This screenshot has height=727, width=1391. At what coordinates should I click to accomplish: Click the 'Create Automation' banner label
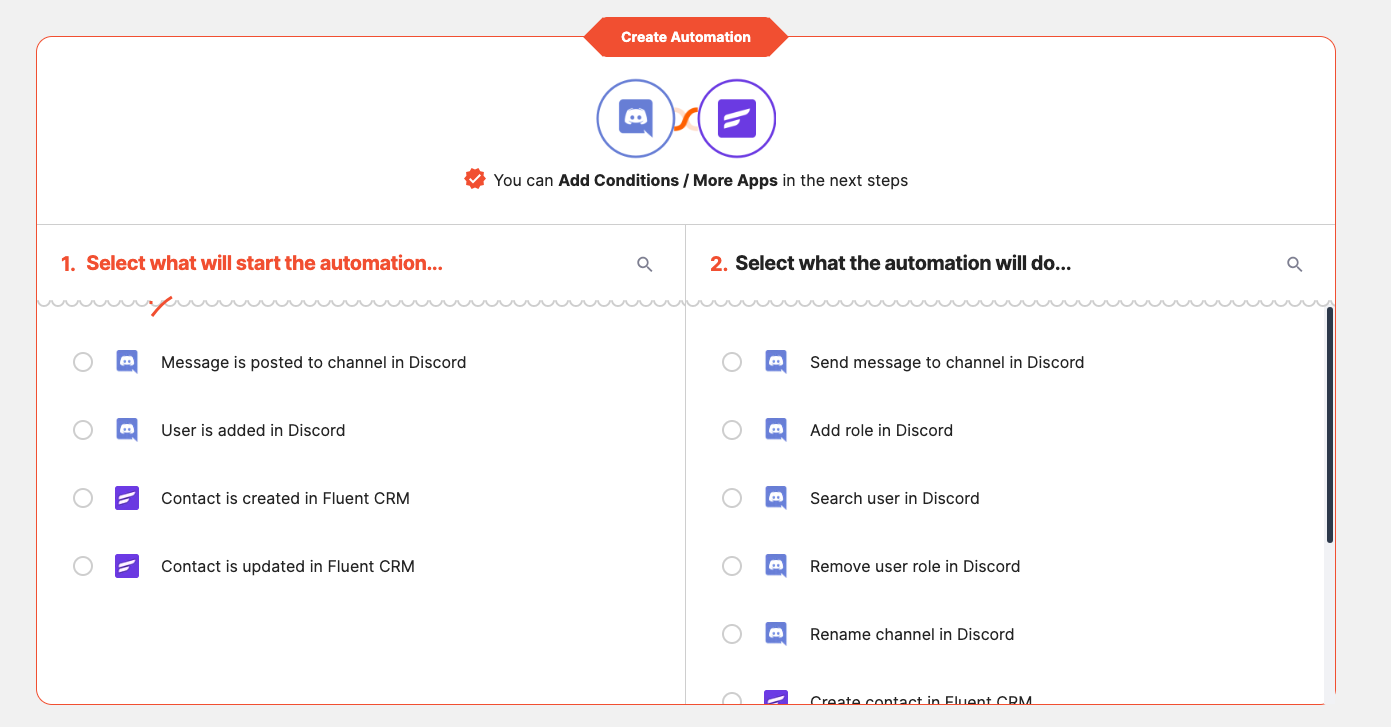686,37
